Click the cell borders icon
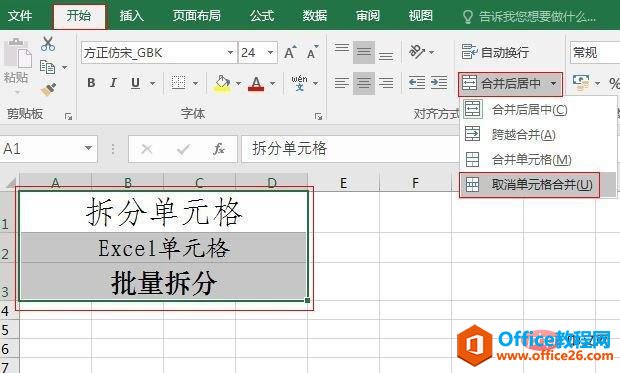This screenshot has width=620, height=373. coord(178,83)
